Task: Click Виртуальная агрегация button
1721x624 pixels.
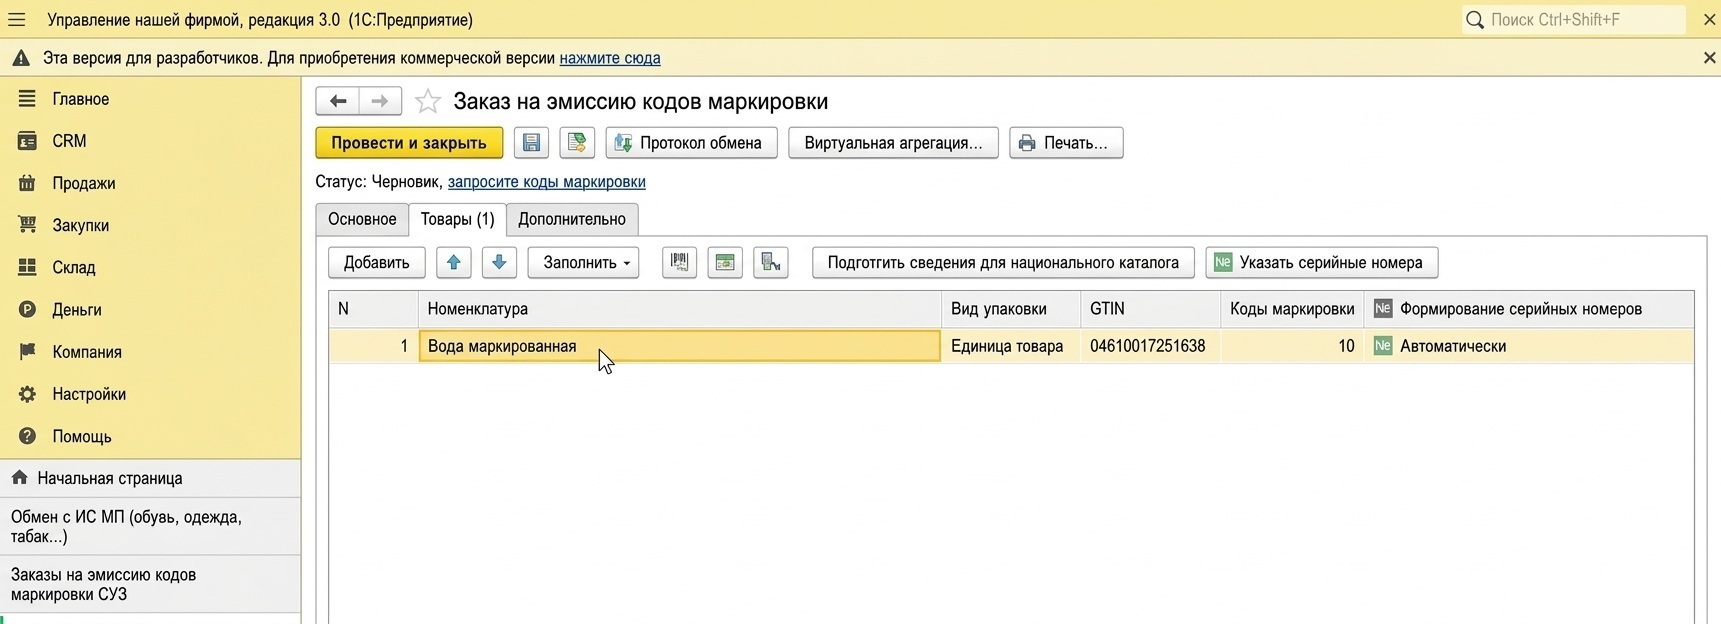Action: point(893,143)
